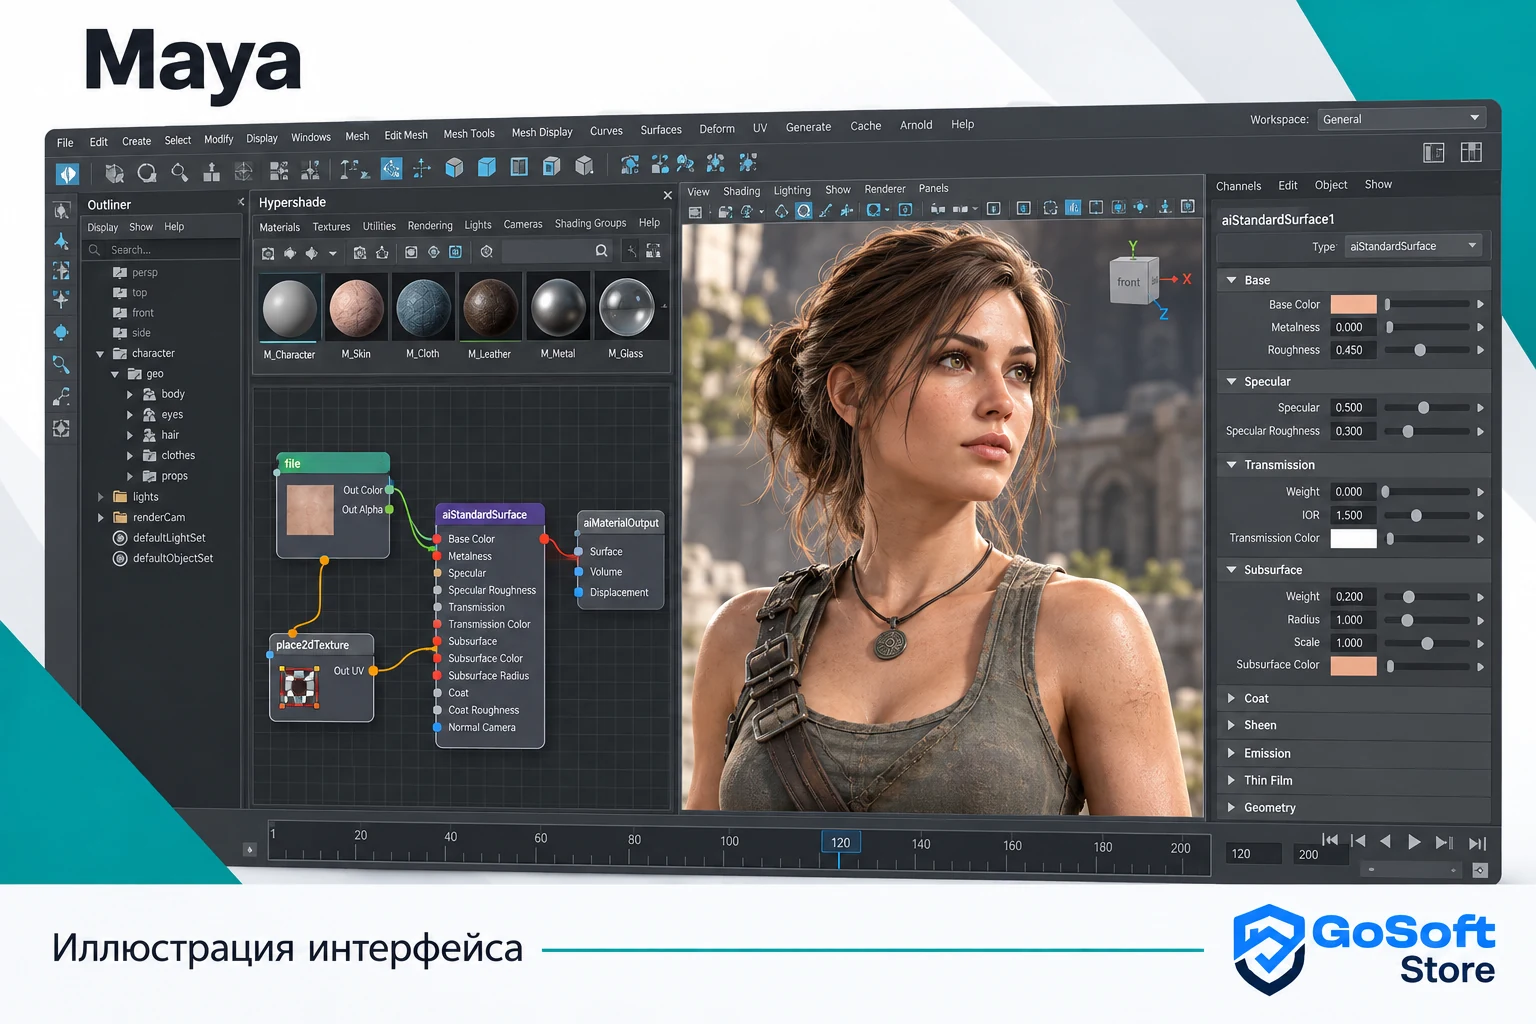Viewport: 1536px width, 1024px height.
Task: Click the Base Color swatch
Action: point(1353,304)
